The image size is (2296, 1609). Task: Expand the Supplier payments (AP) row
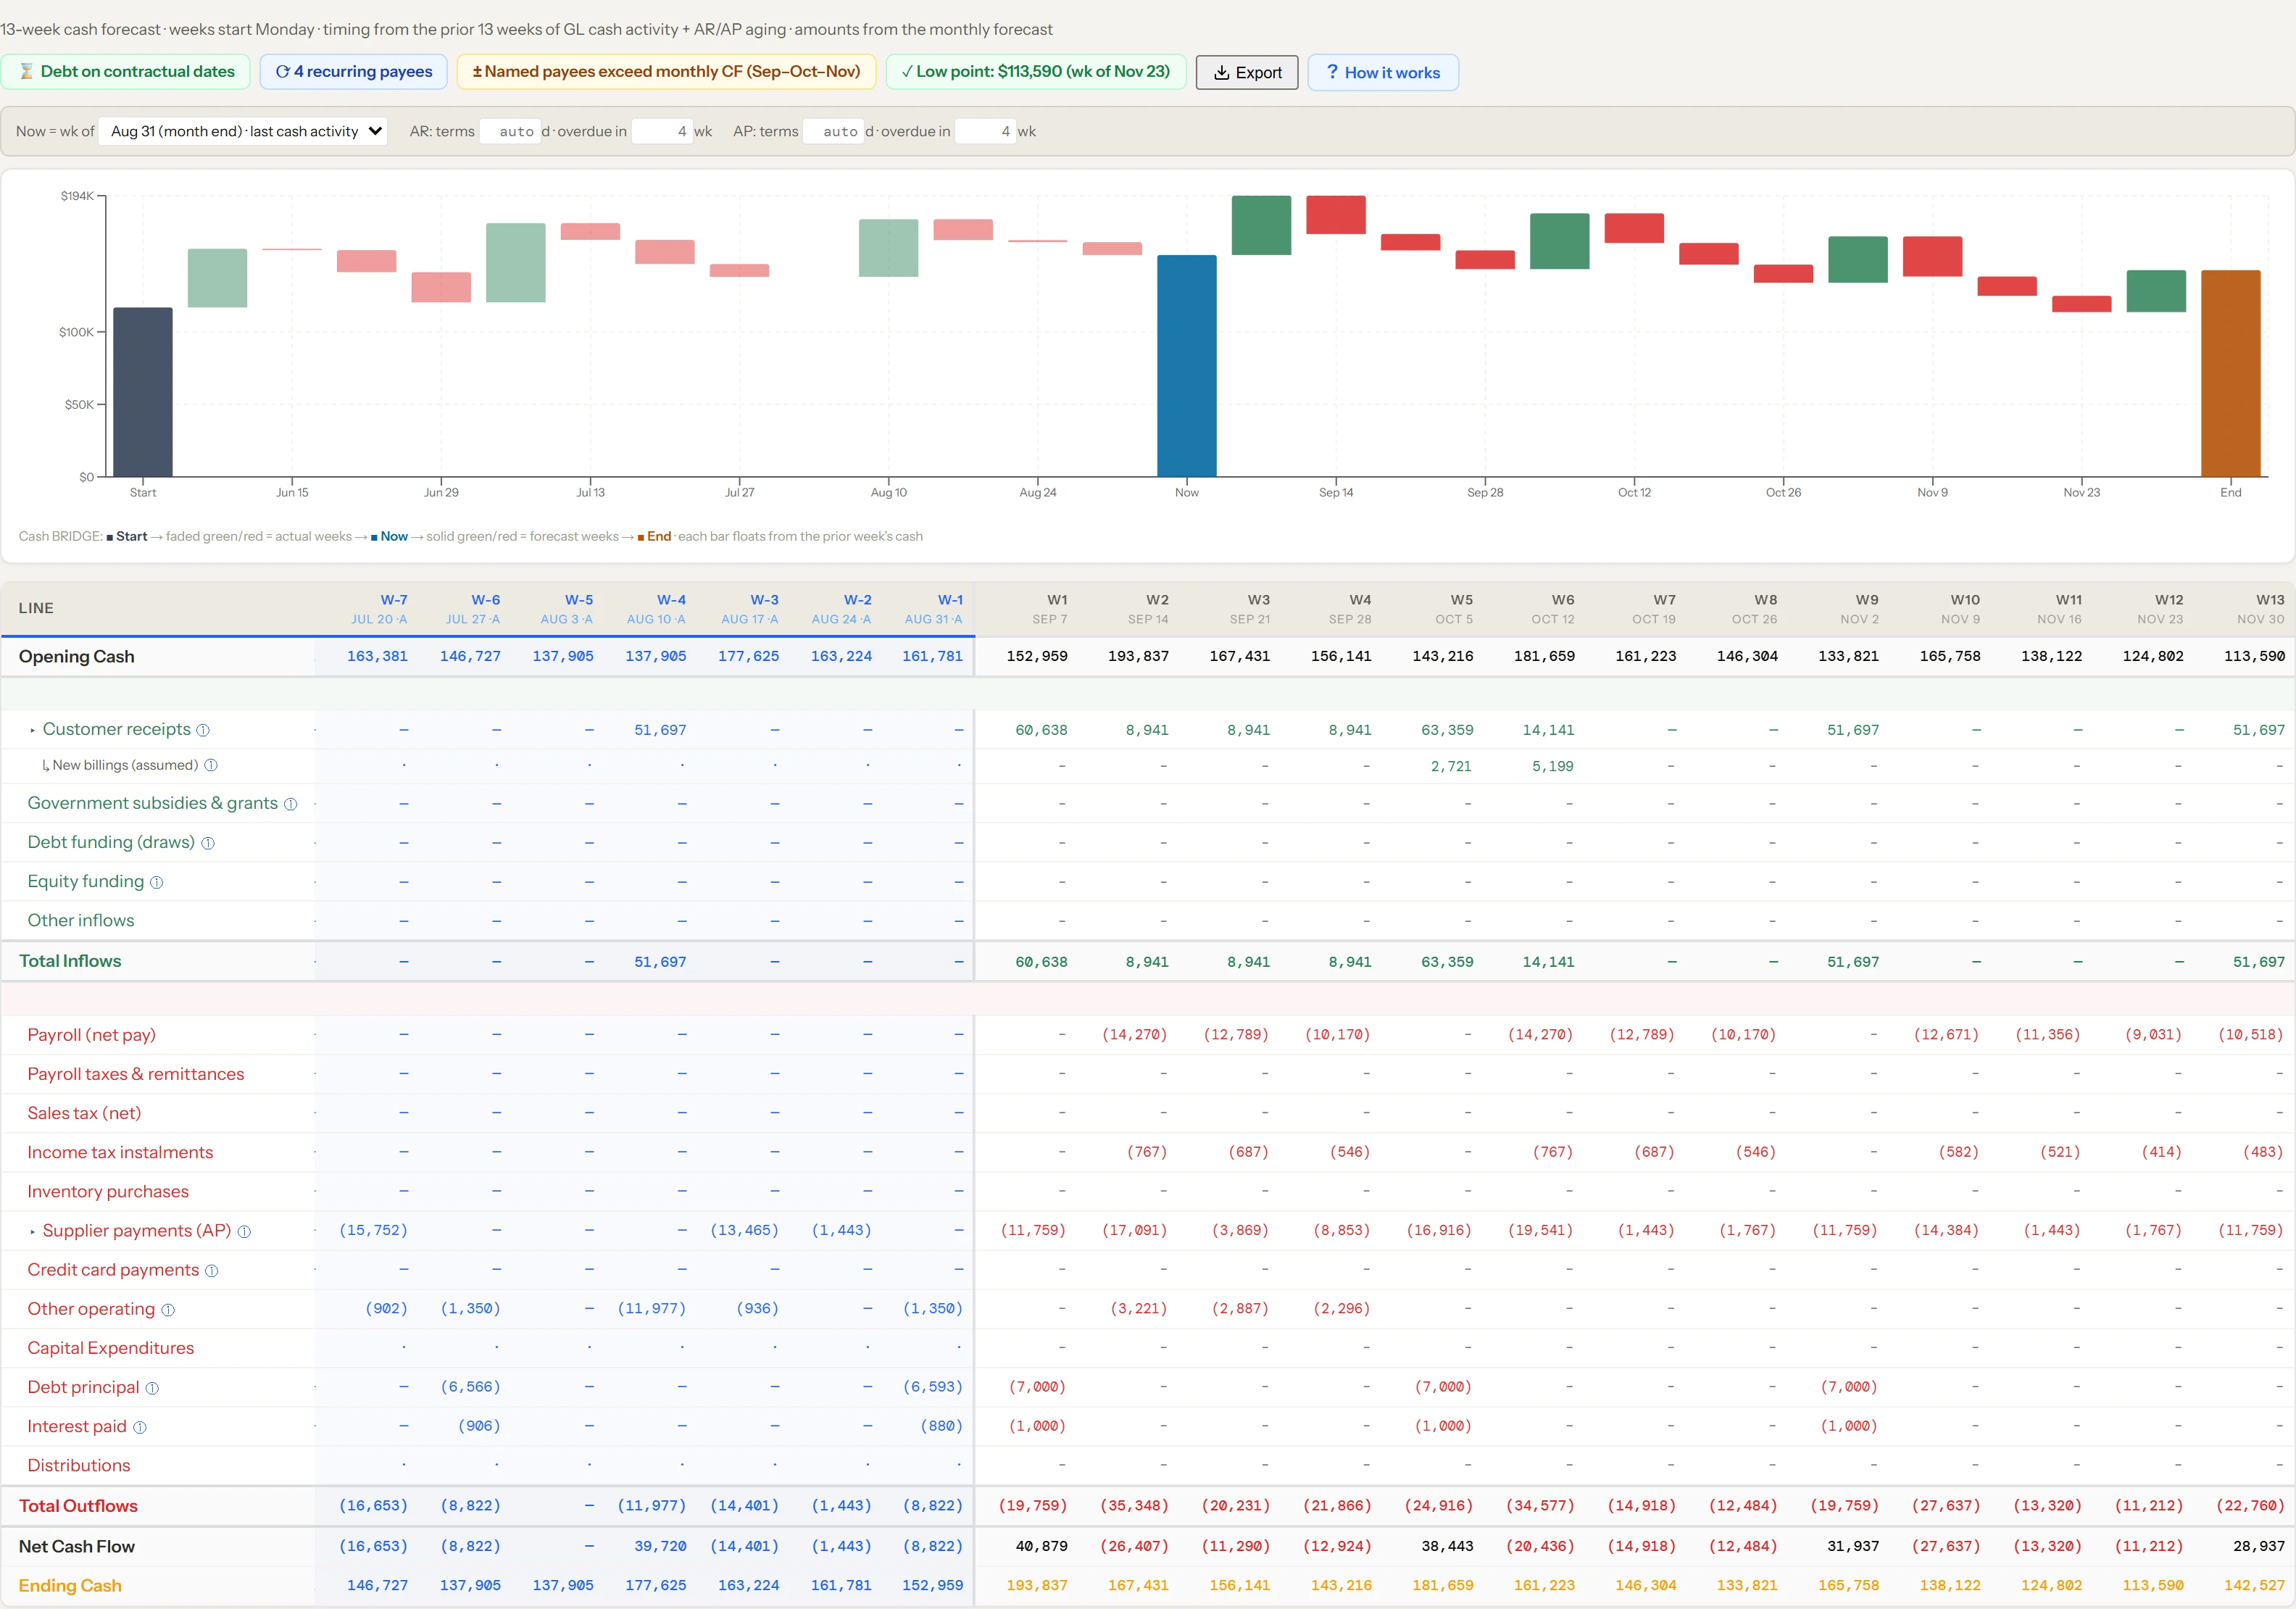[32, 1232]
